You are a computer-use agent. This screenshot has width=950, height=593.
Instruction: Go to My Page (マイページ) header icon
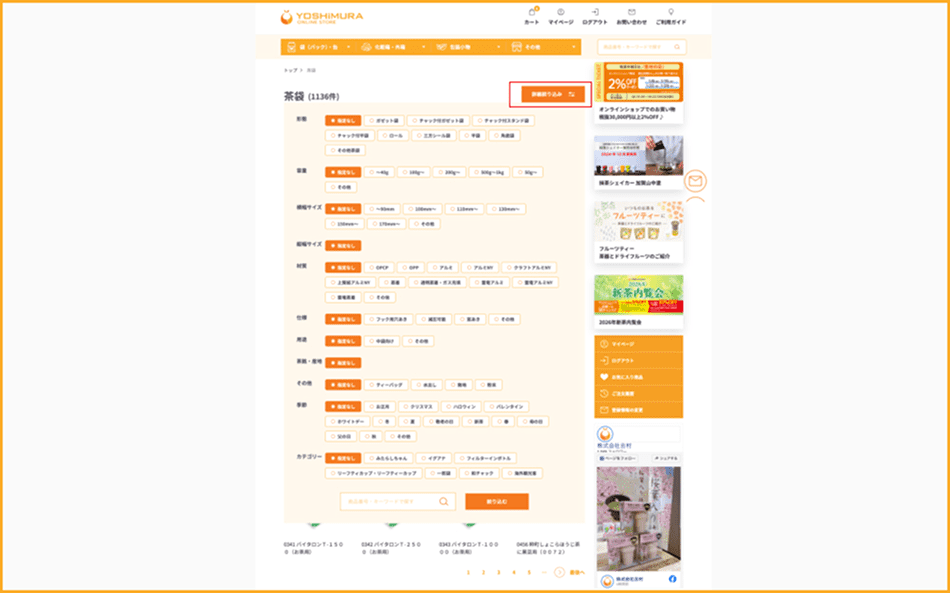(x=561, y=16)
